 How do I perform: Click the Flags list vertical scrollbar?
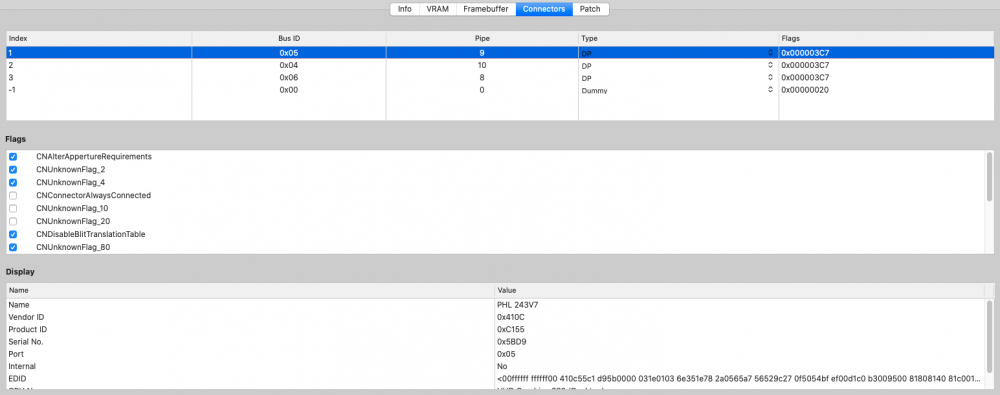click(989, 177)
